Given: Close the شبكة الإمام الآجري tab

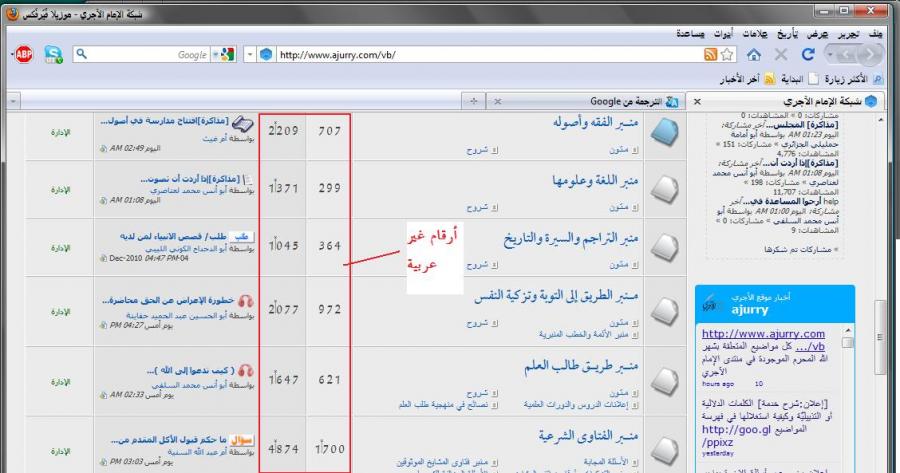Looking at the screenshot, I should pyautogui.click(x=697, y=101).
